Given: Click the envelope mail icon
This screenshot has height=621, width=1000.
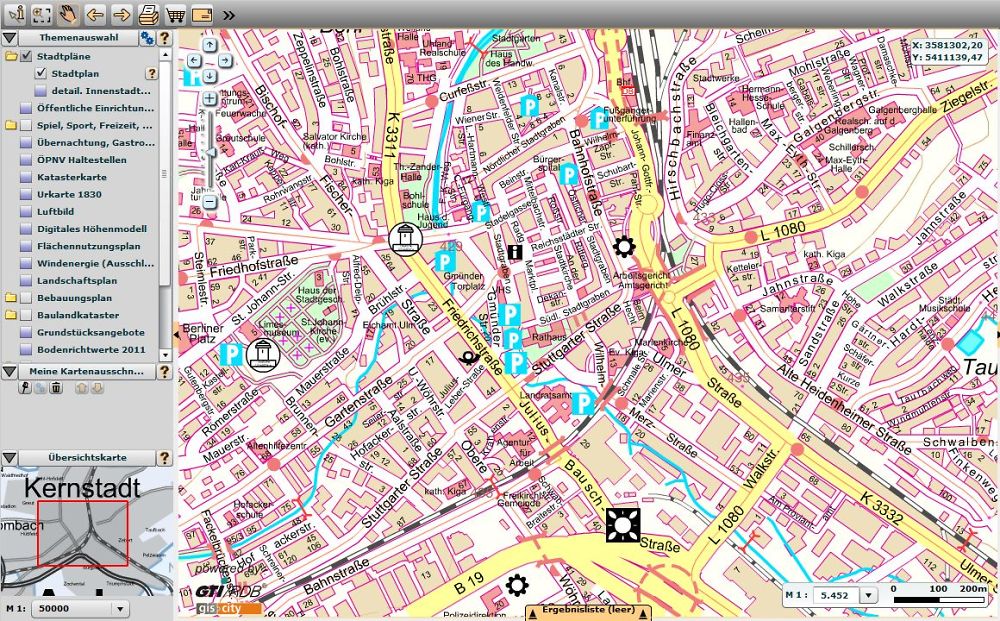Looking at the screenshot, I should tap(201, 14).
